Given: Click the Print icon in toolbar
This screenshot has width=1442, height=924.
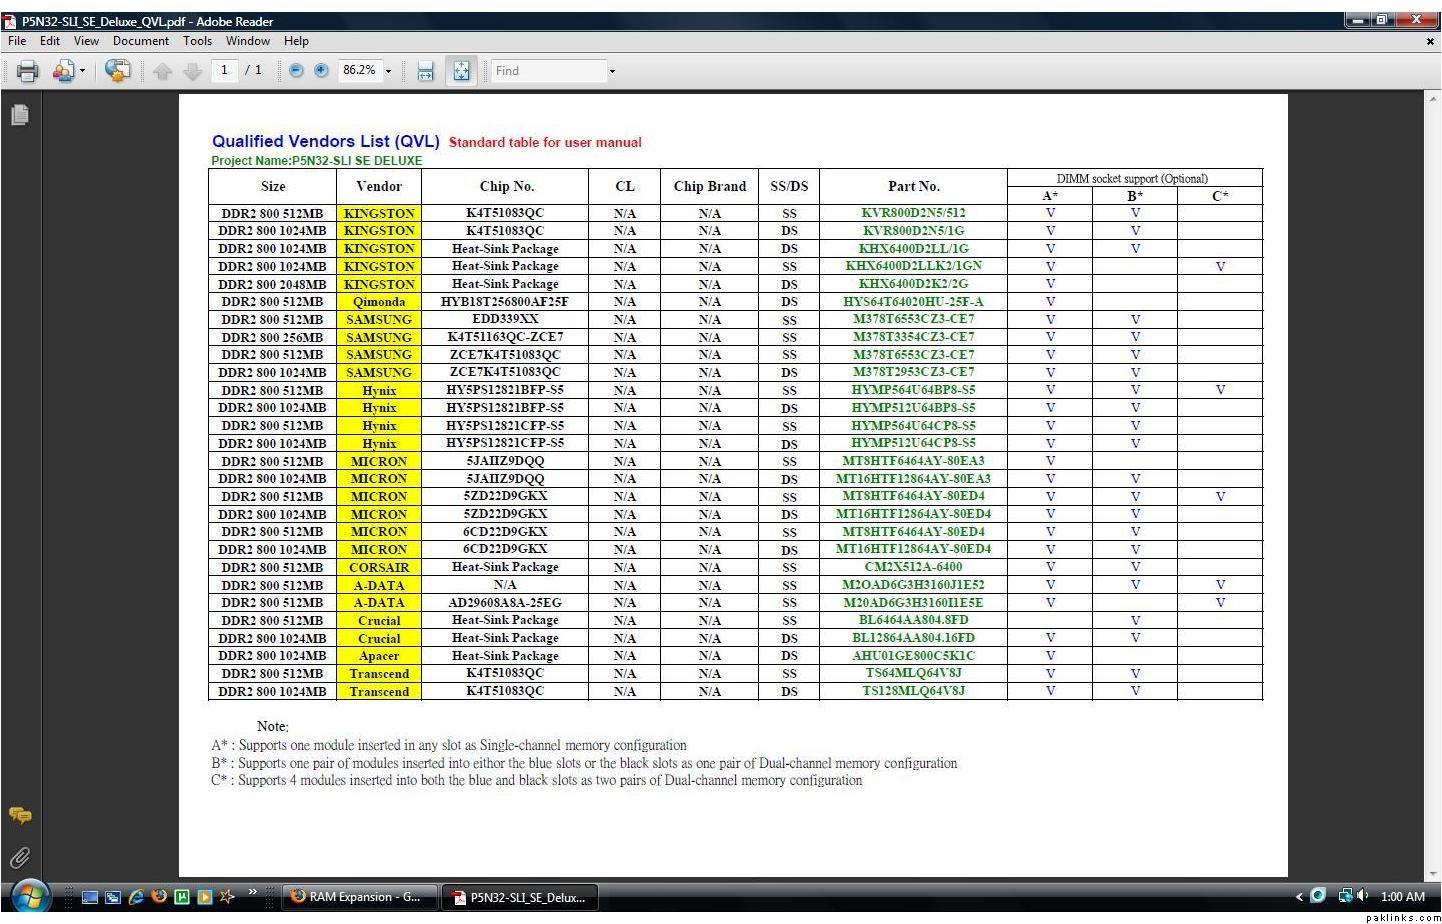Looking at the screenshot, I should coord(27,71).
